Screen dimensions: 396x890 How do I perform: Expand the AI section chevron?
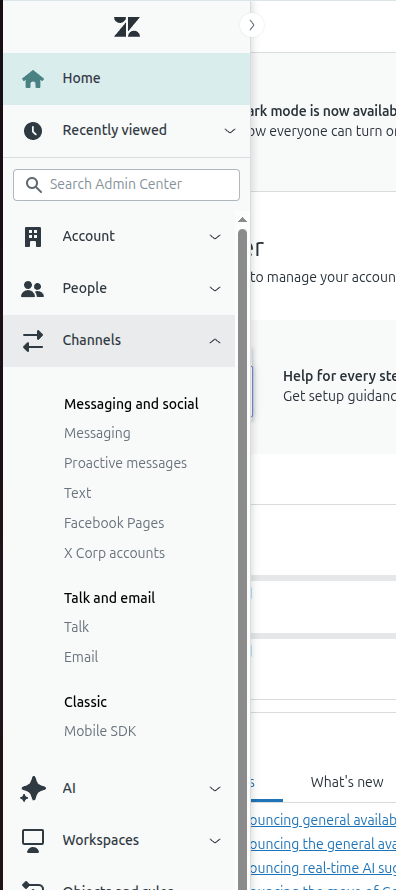(215, 789)
